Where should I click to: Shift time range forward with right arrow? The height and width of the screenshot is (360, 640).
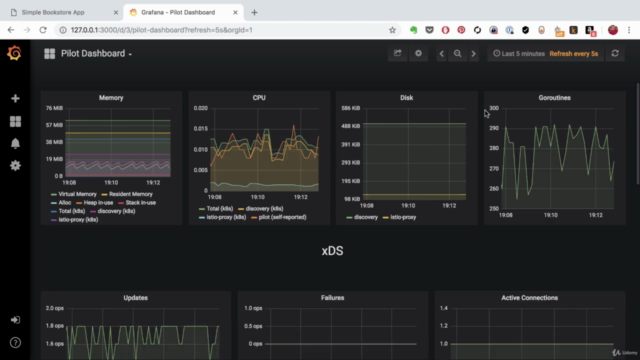pos(473,53)
